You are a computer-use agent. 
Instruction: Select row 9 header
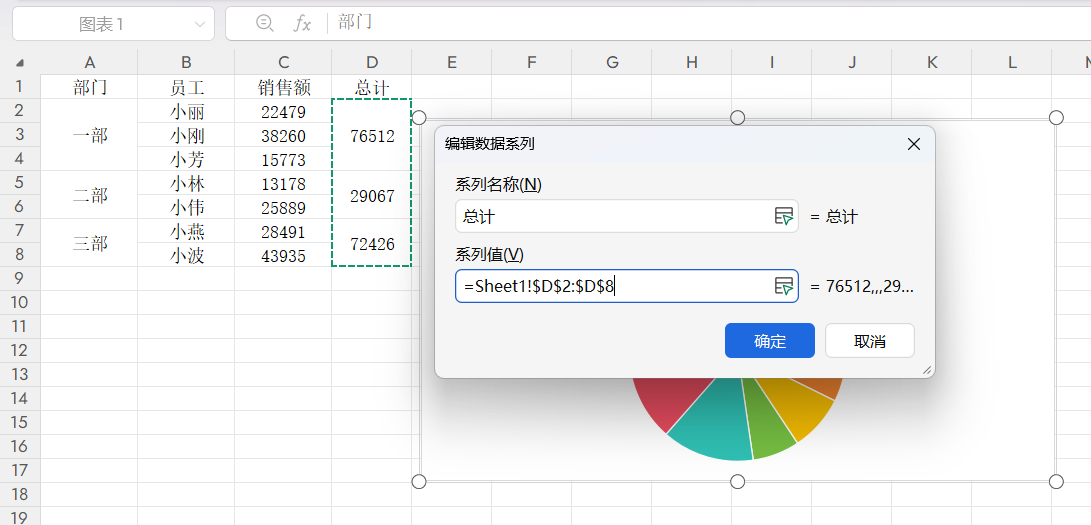[x=19, y=278]
